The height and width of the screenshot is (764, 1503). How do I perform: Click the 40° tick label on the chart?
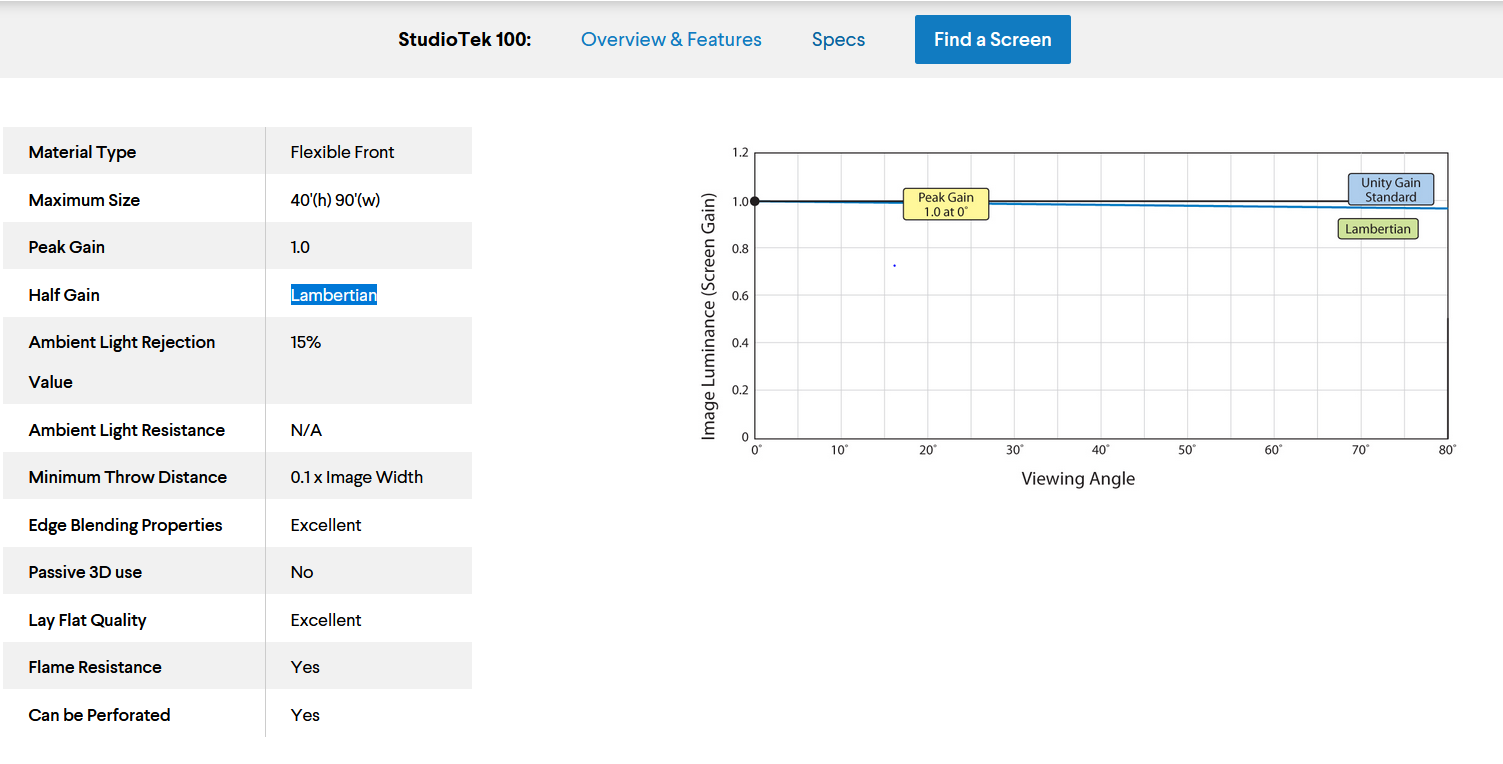1101,451
